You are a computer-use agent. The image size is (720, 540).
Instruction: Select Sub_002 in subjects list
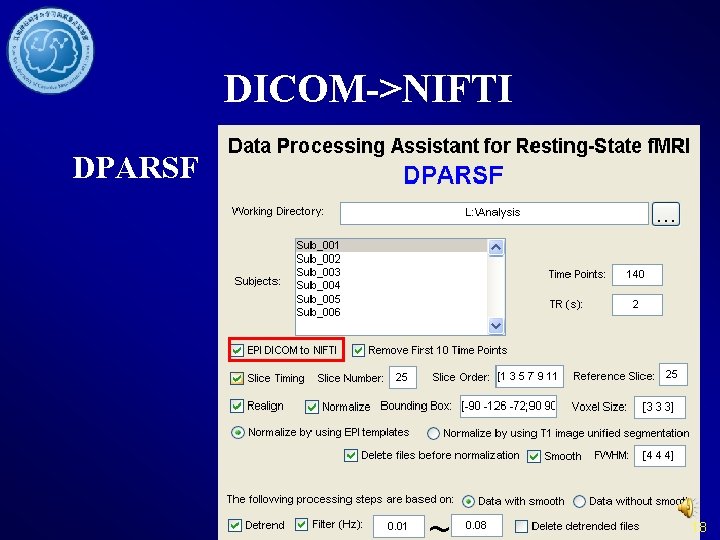(x=391, y=259)
